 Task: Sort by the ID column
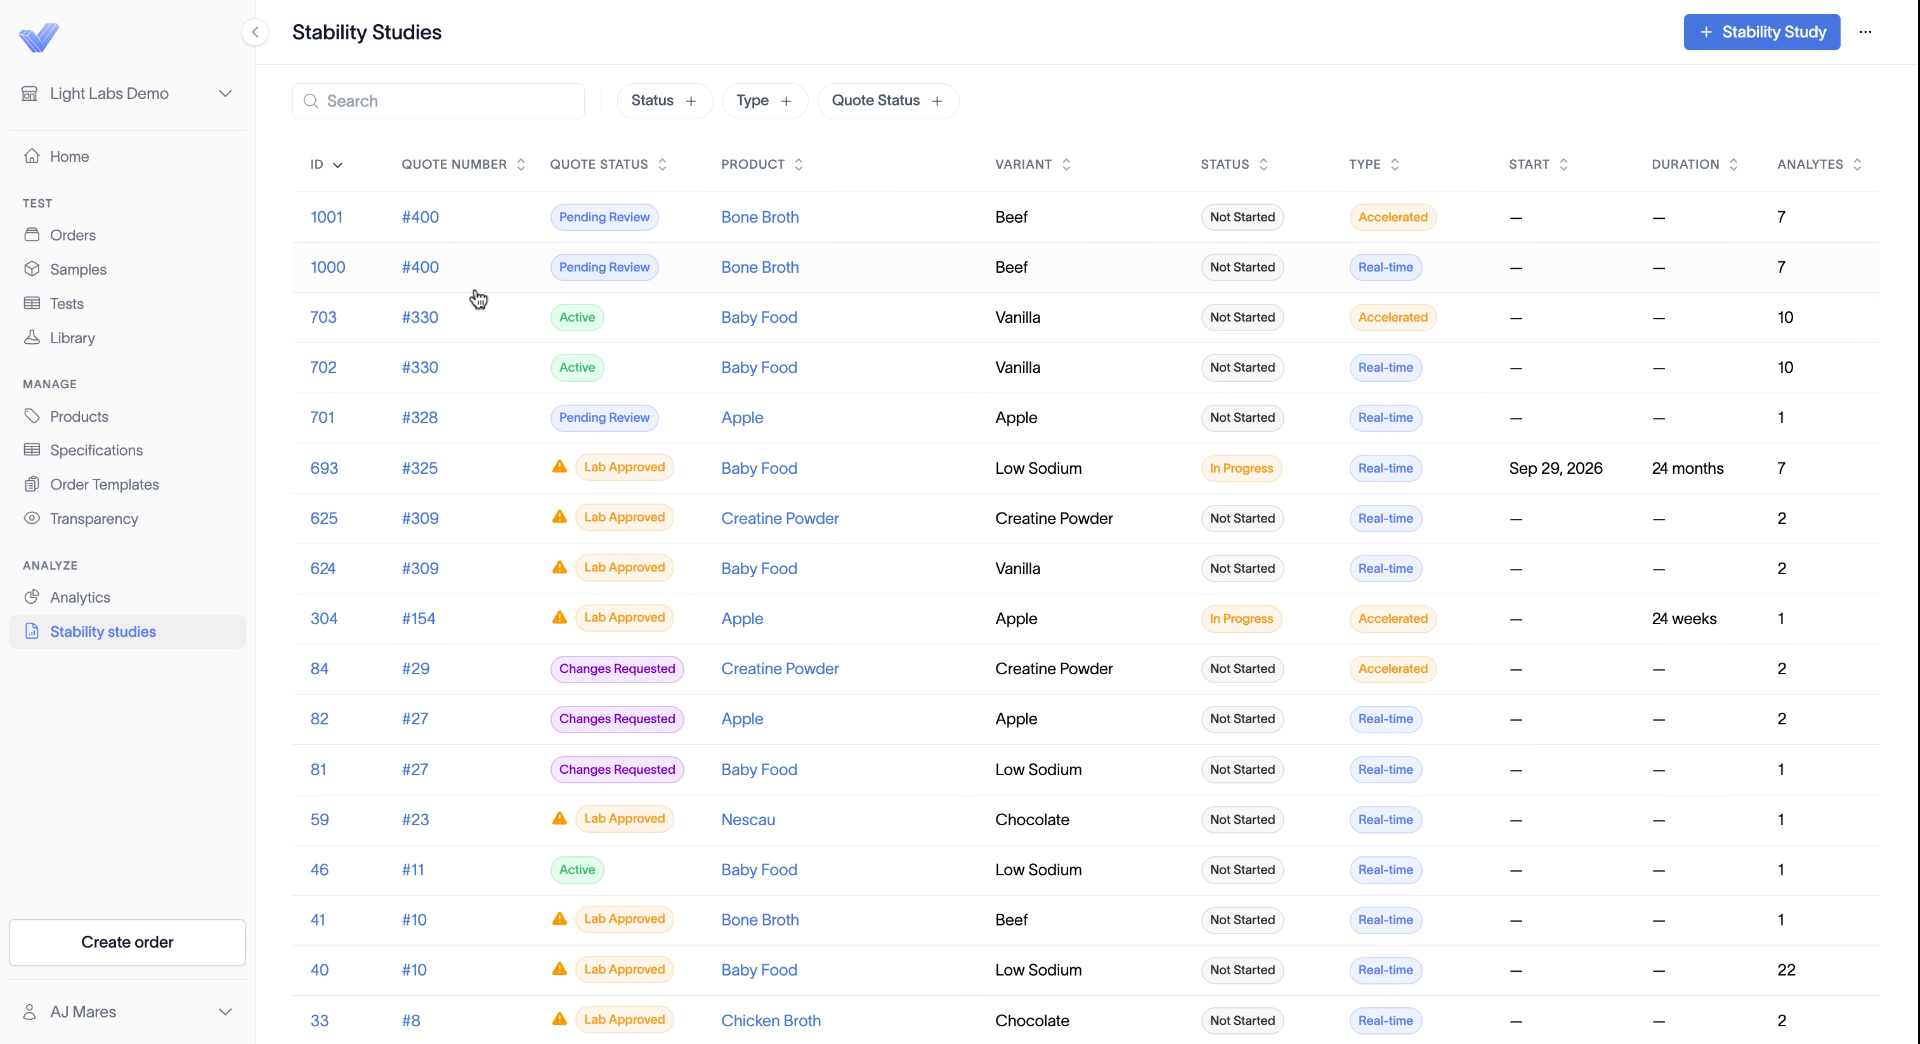tap(326, 164)
